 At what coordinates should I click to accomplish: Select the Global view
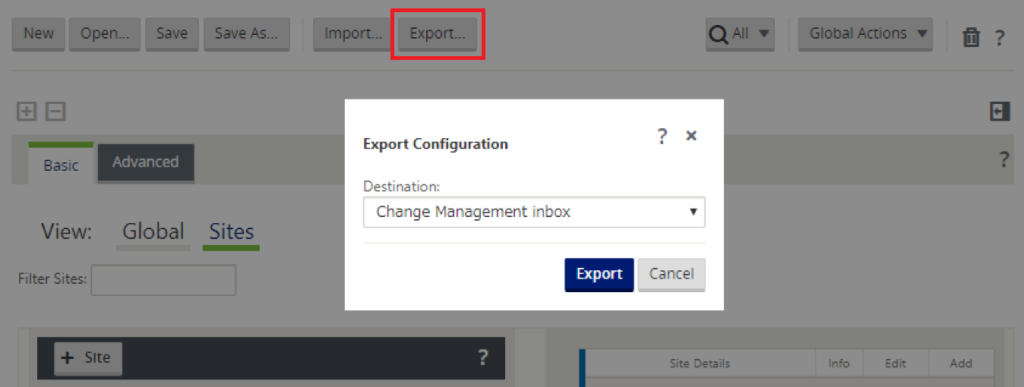tap(153, 232)
